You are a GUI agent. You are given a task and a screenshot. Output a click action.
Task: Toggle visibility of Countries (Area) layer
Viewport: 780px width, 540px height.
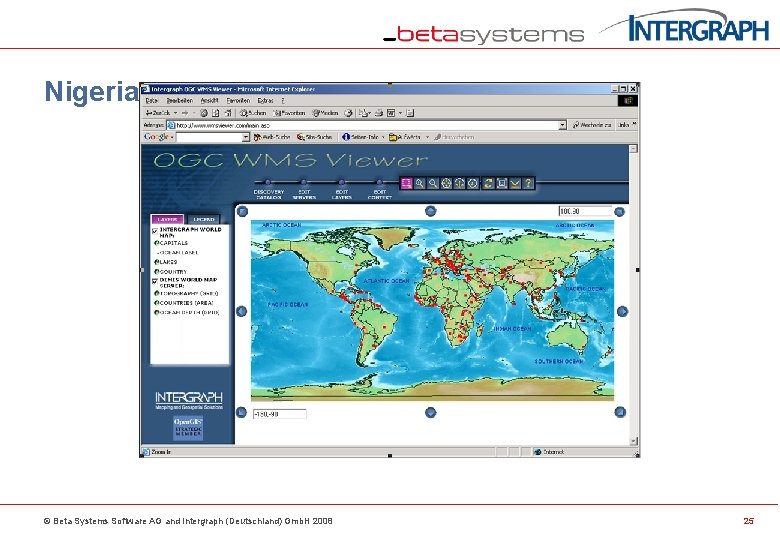157,303
